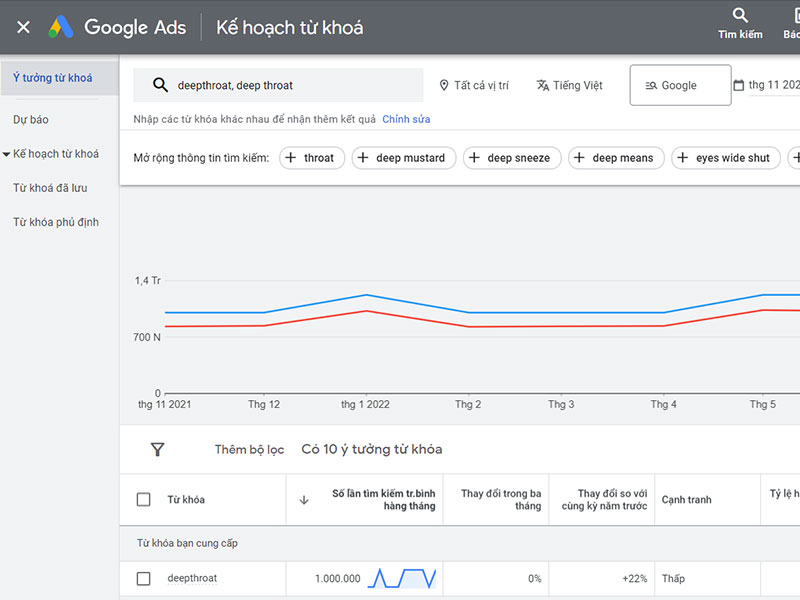
Task: Add the 'deep mustard' suggestion chip
Action: click(404, 158)
